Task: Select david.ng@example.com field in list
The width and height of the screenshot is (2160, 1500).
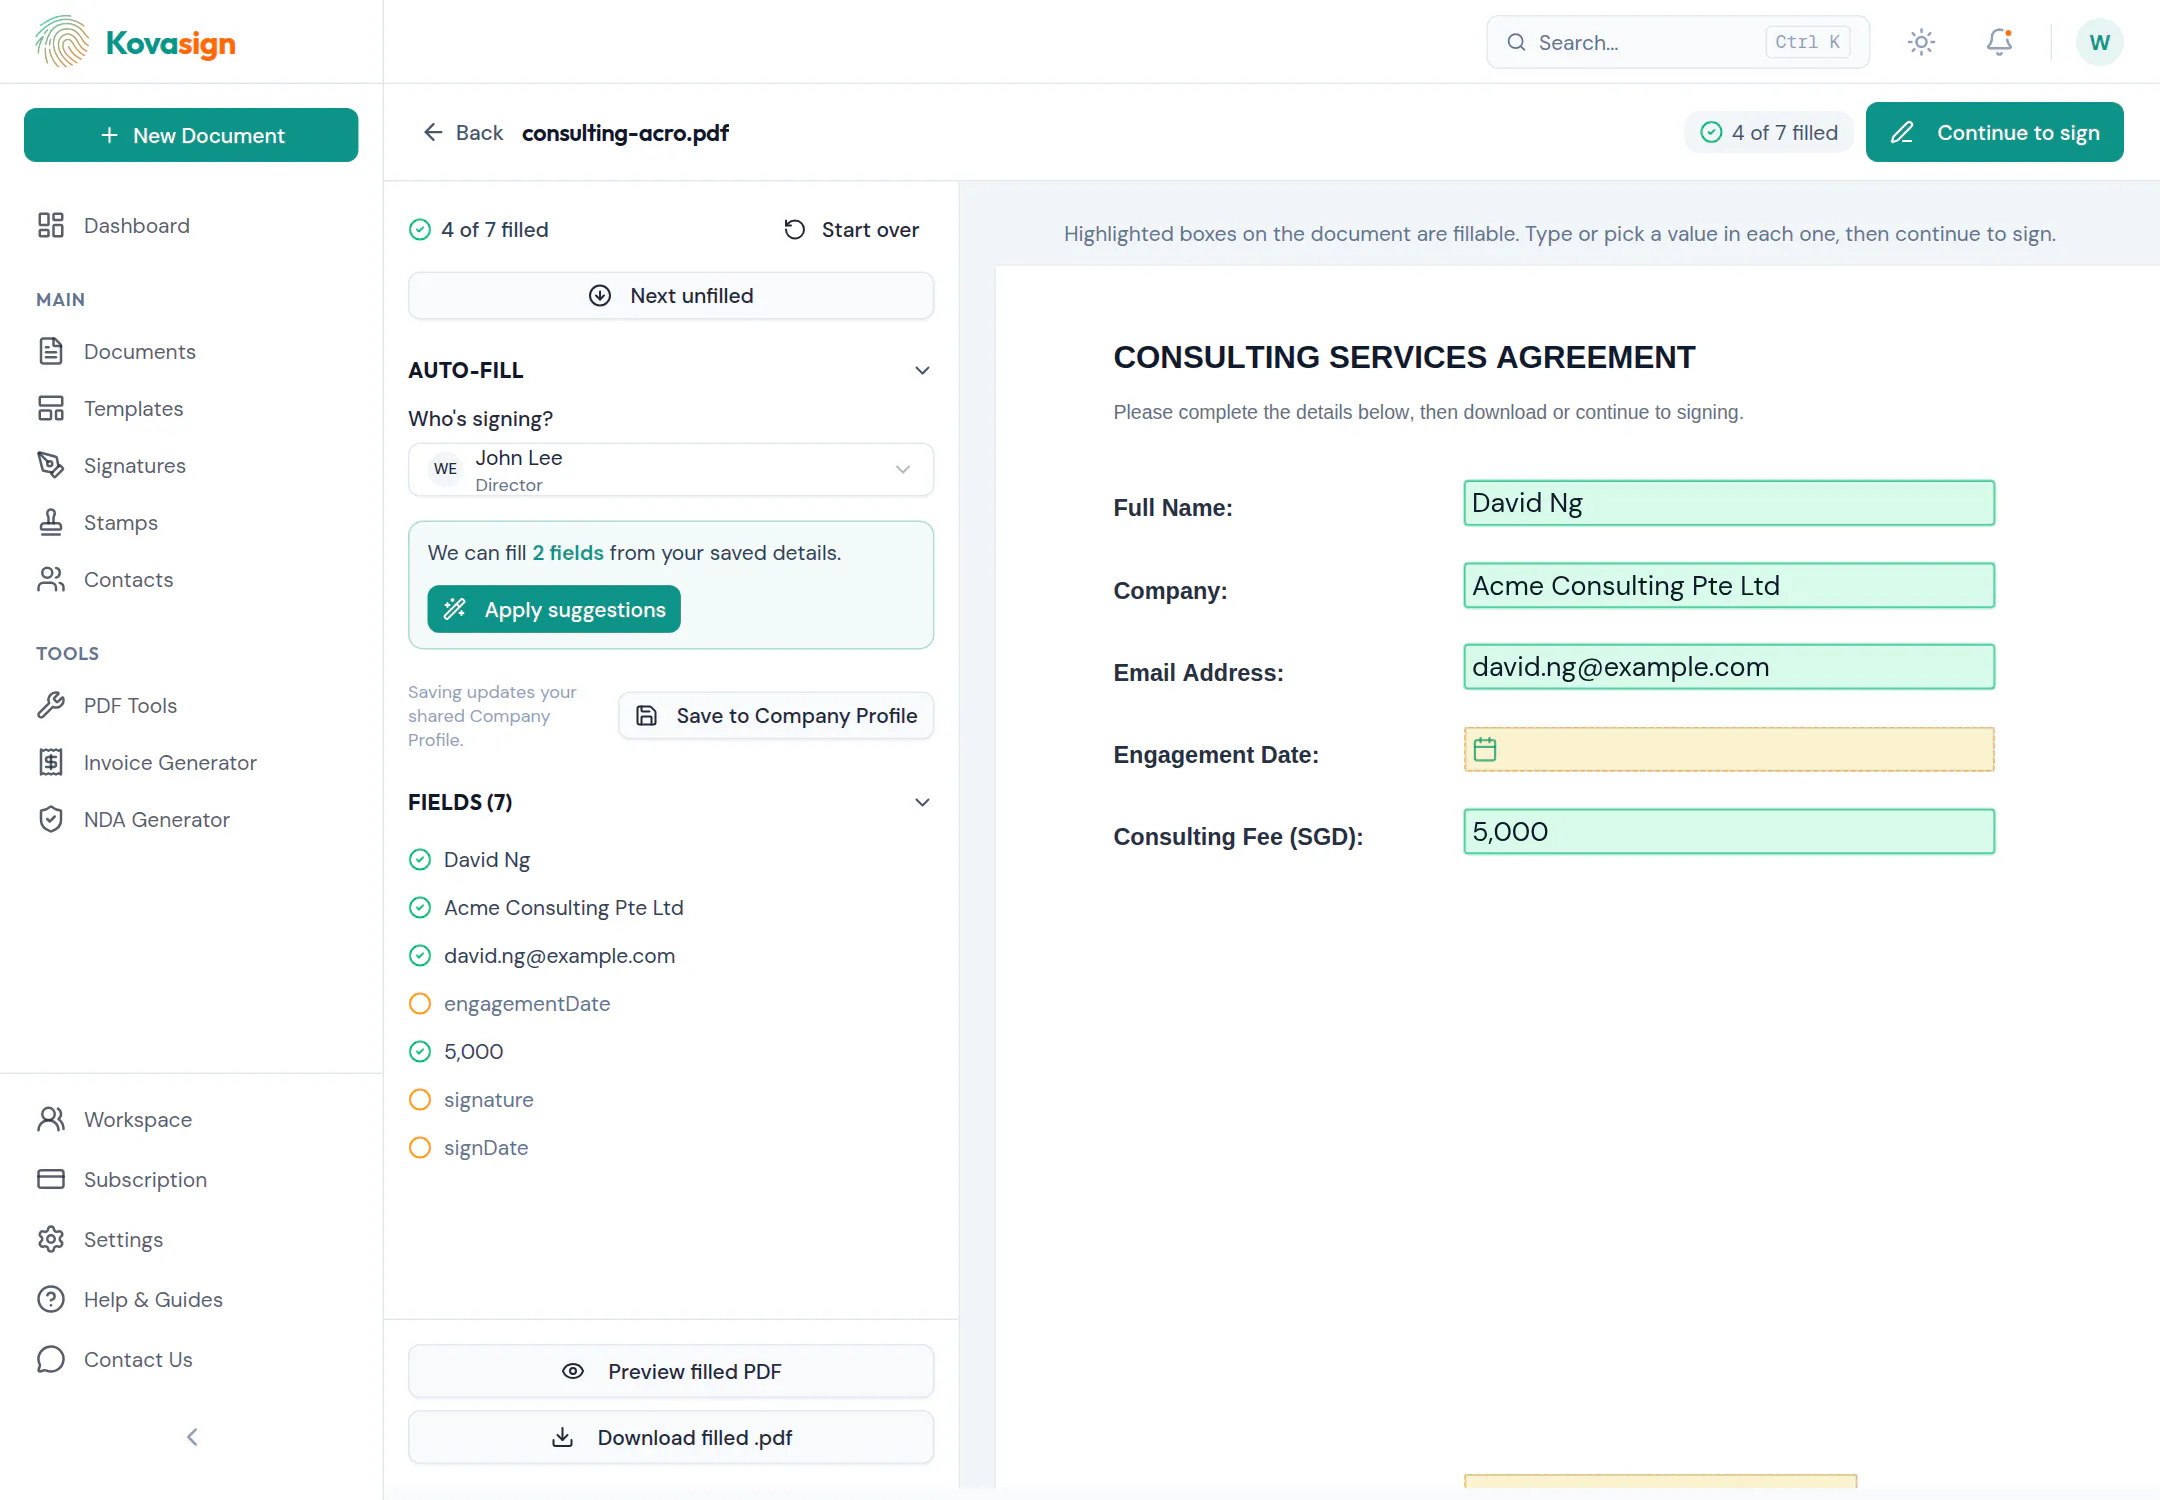Action: [x=671, y=955]
